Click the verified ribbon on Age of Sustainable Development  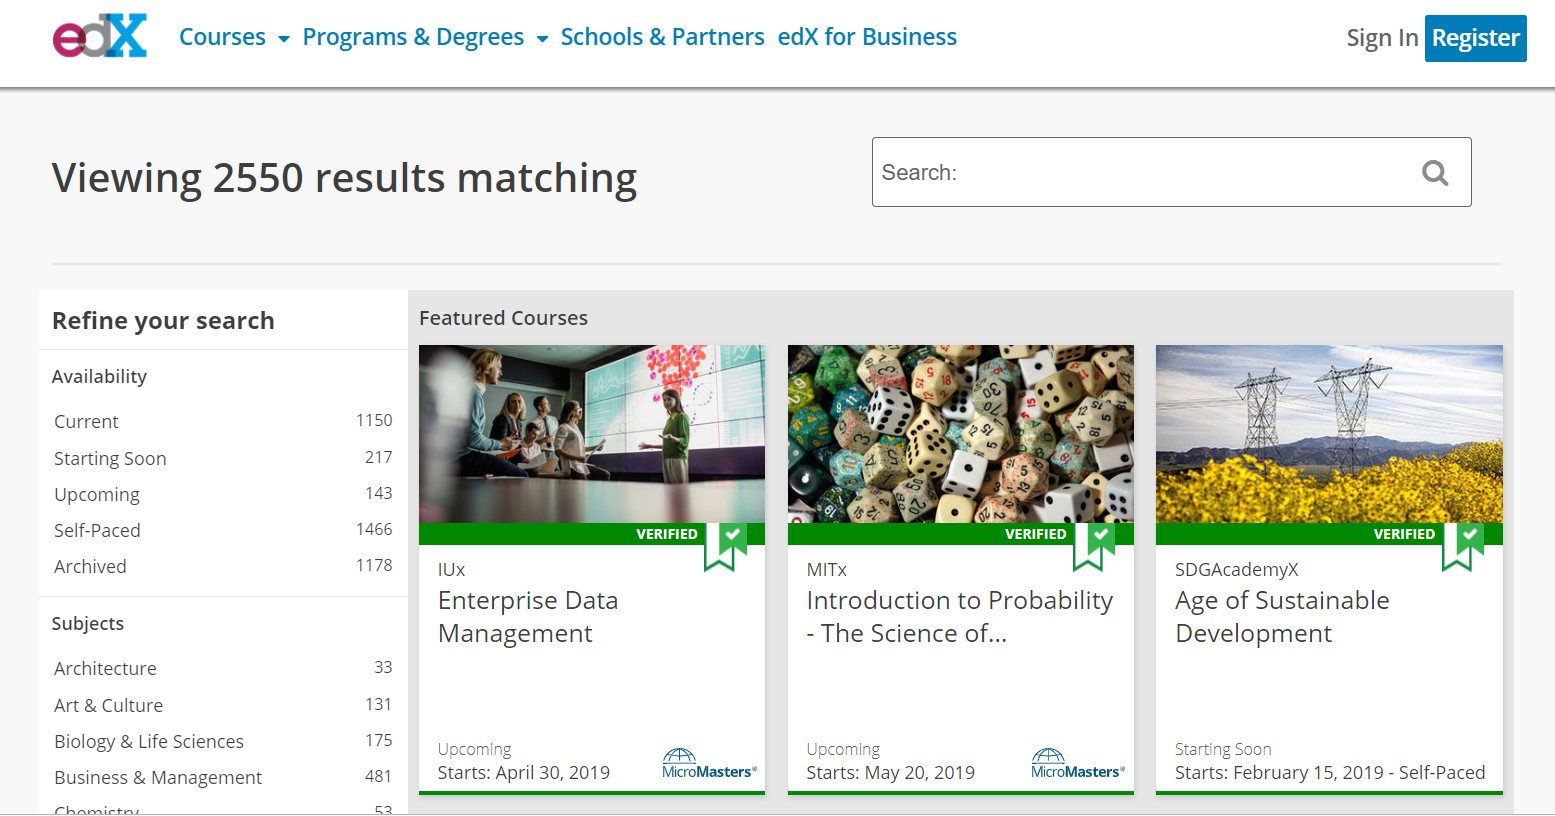point(1463,546)
